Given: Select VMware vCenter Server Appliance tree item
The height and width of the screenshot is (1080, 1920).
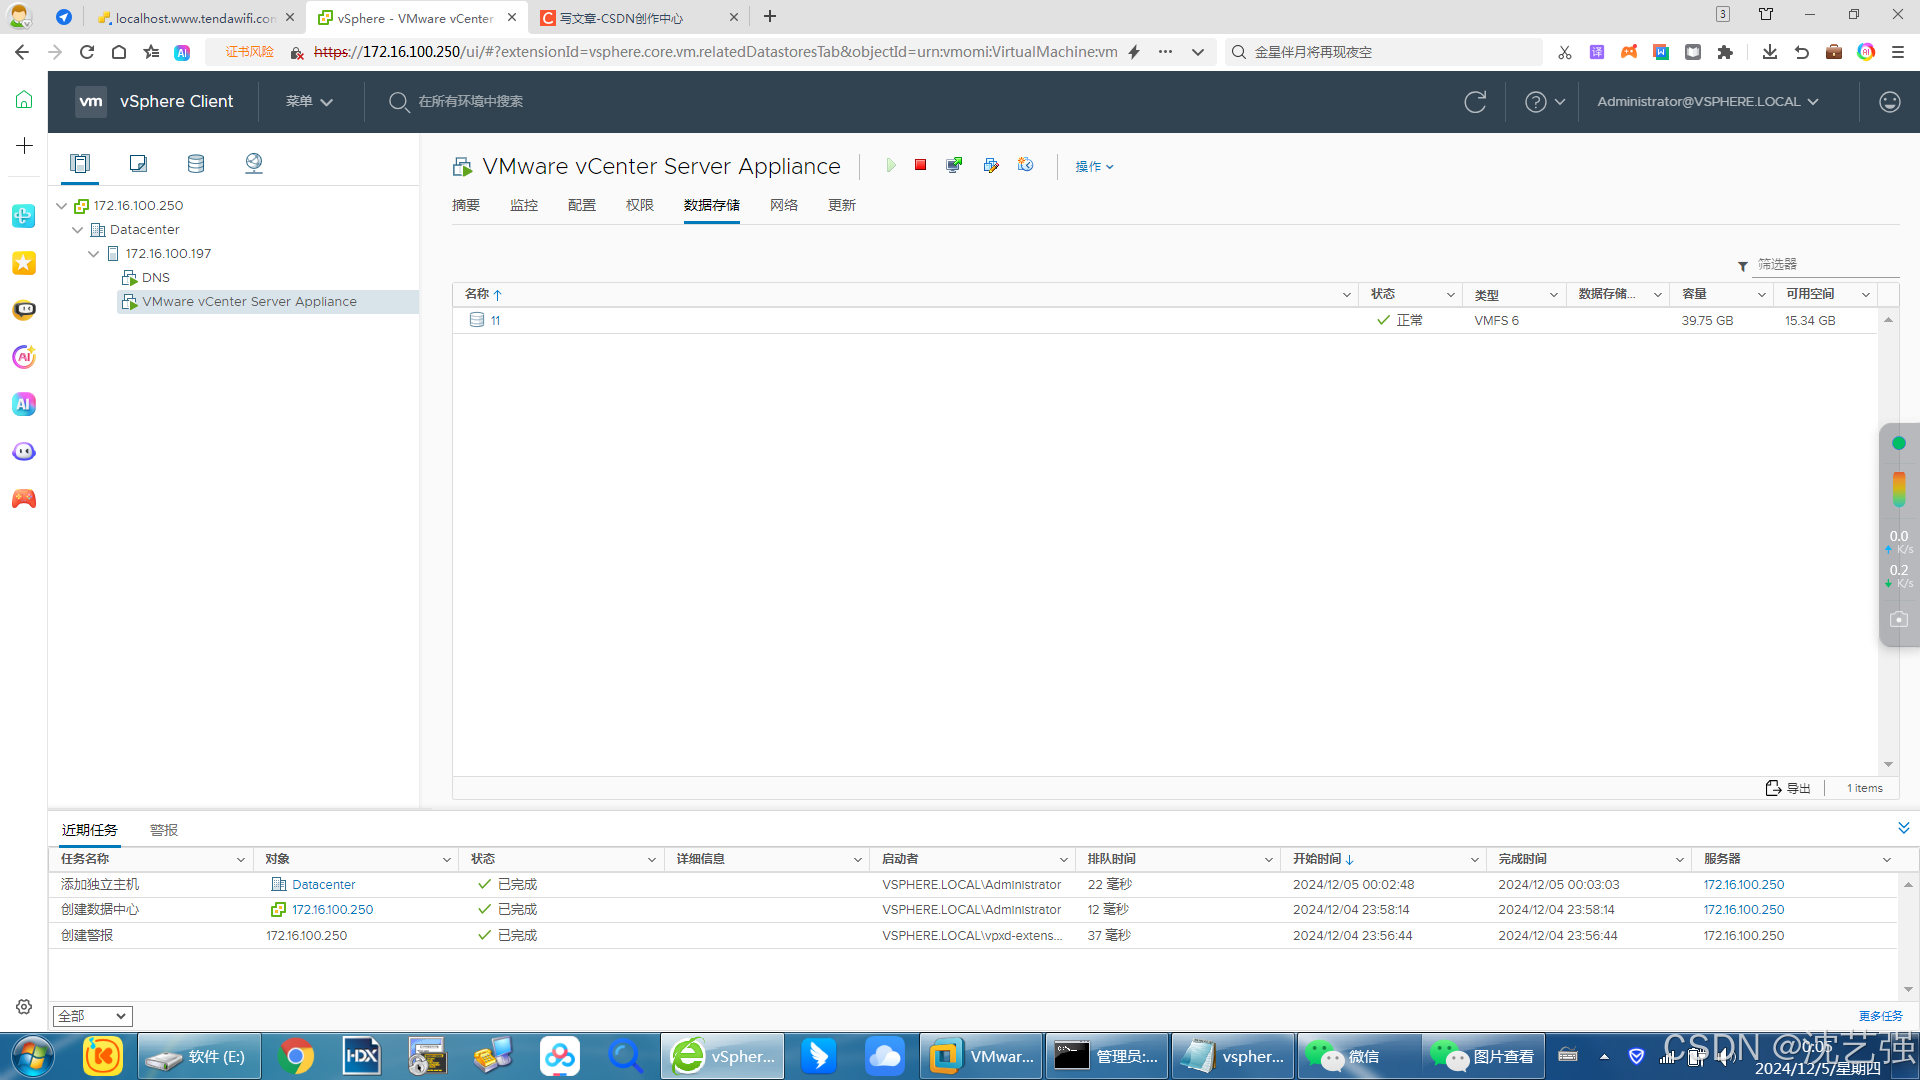Looking at the screenshot, I should [249, 302].
